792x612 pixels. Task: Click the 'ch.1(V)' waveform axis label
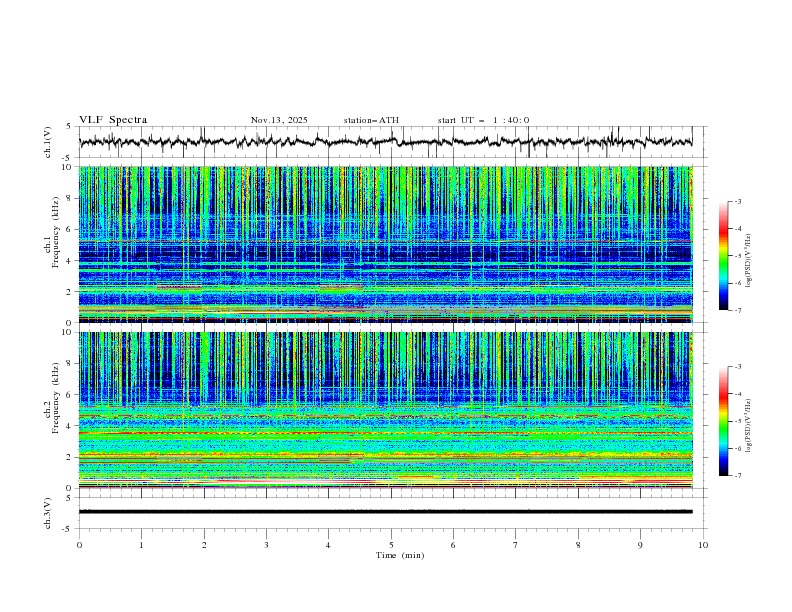48,142
